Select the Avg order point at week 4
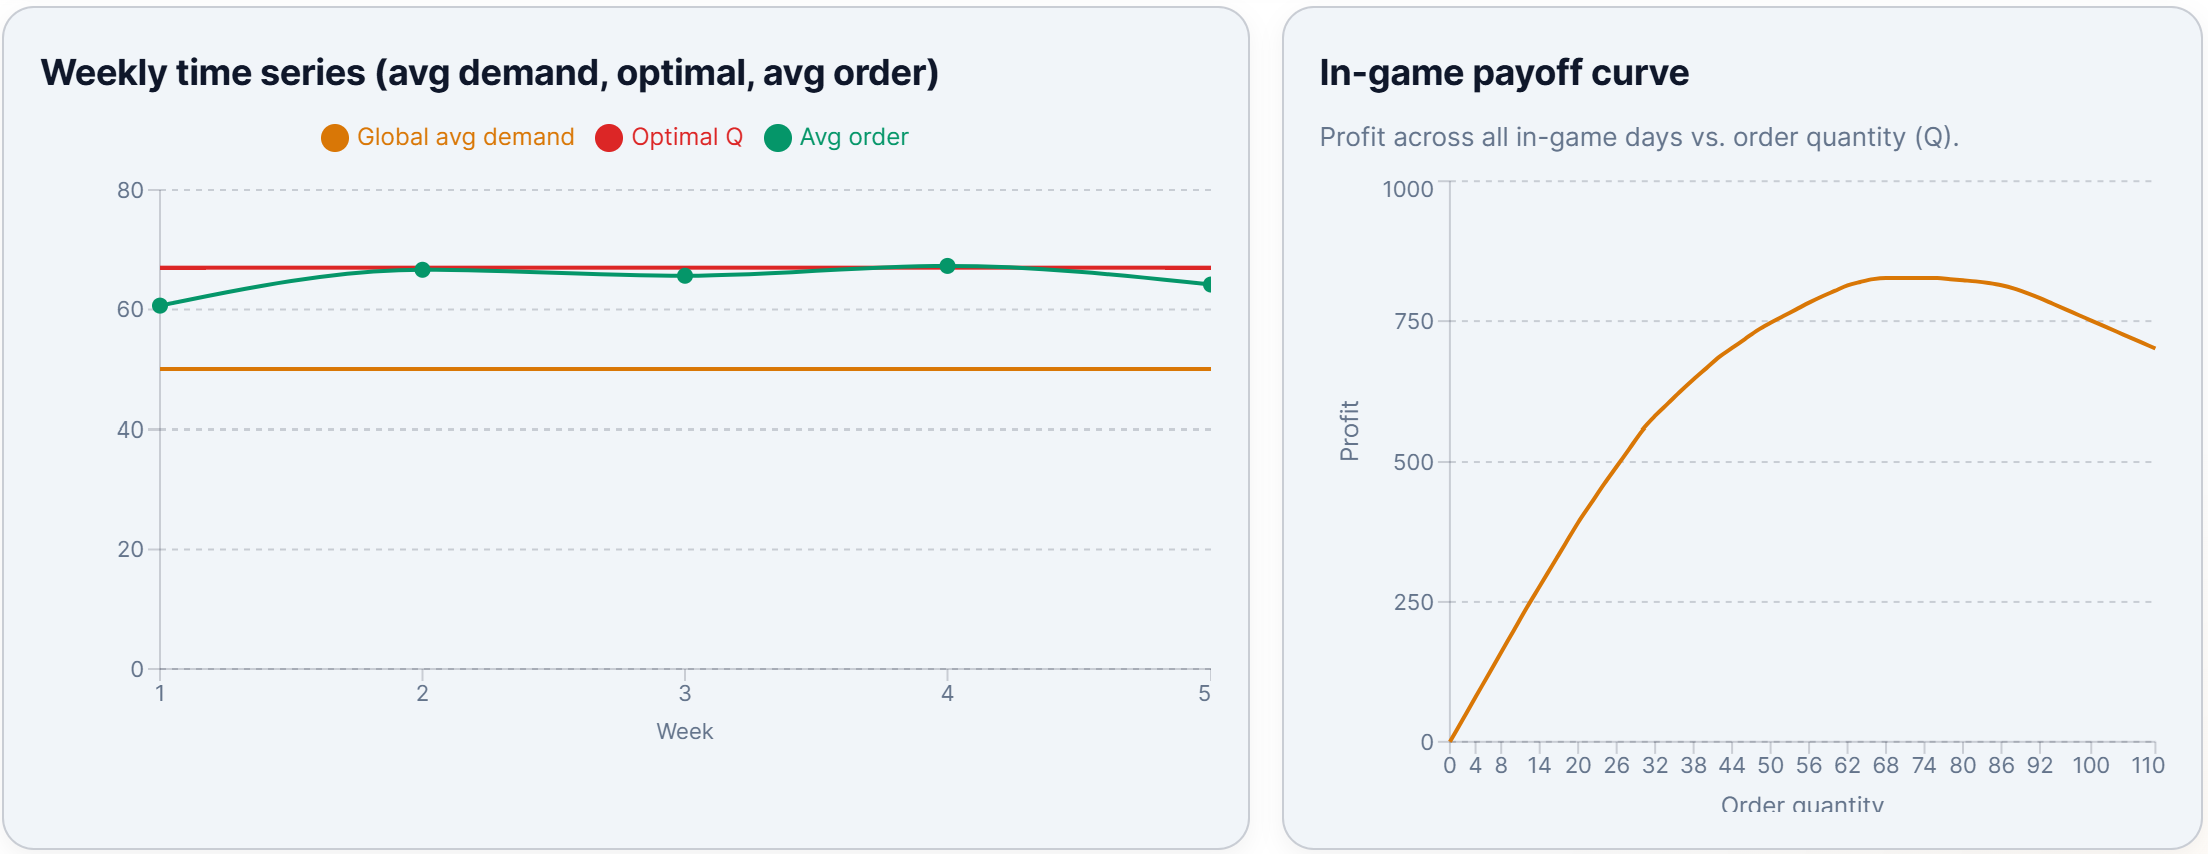 click(x=947, y=266)
